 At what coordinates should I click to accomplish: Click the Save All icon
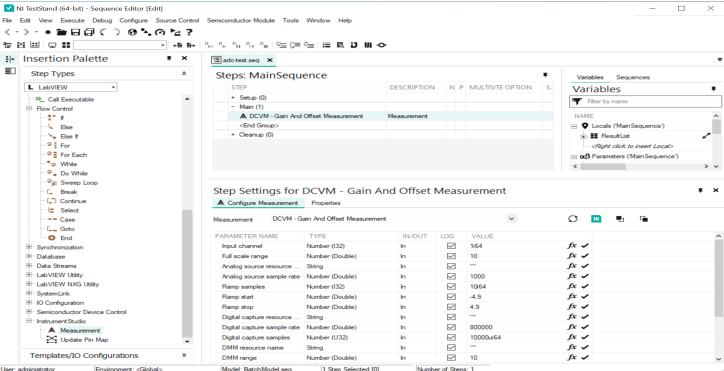[x=90, y=32]
